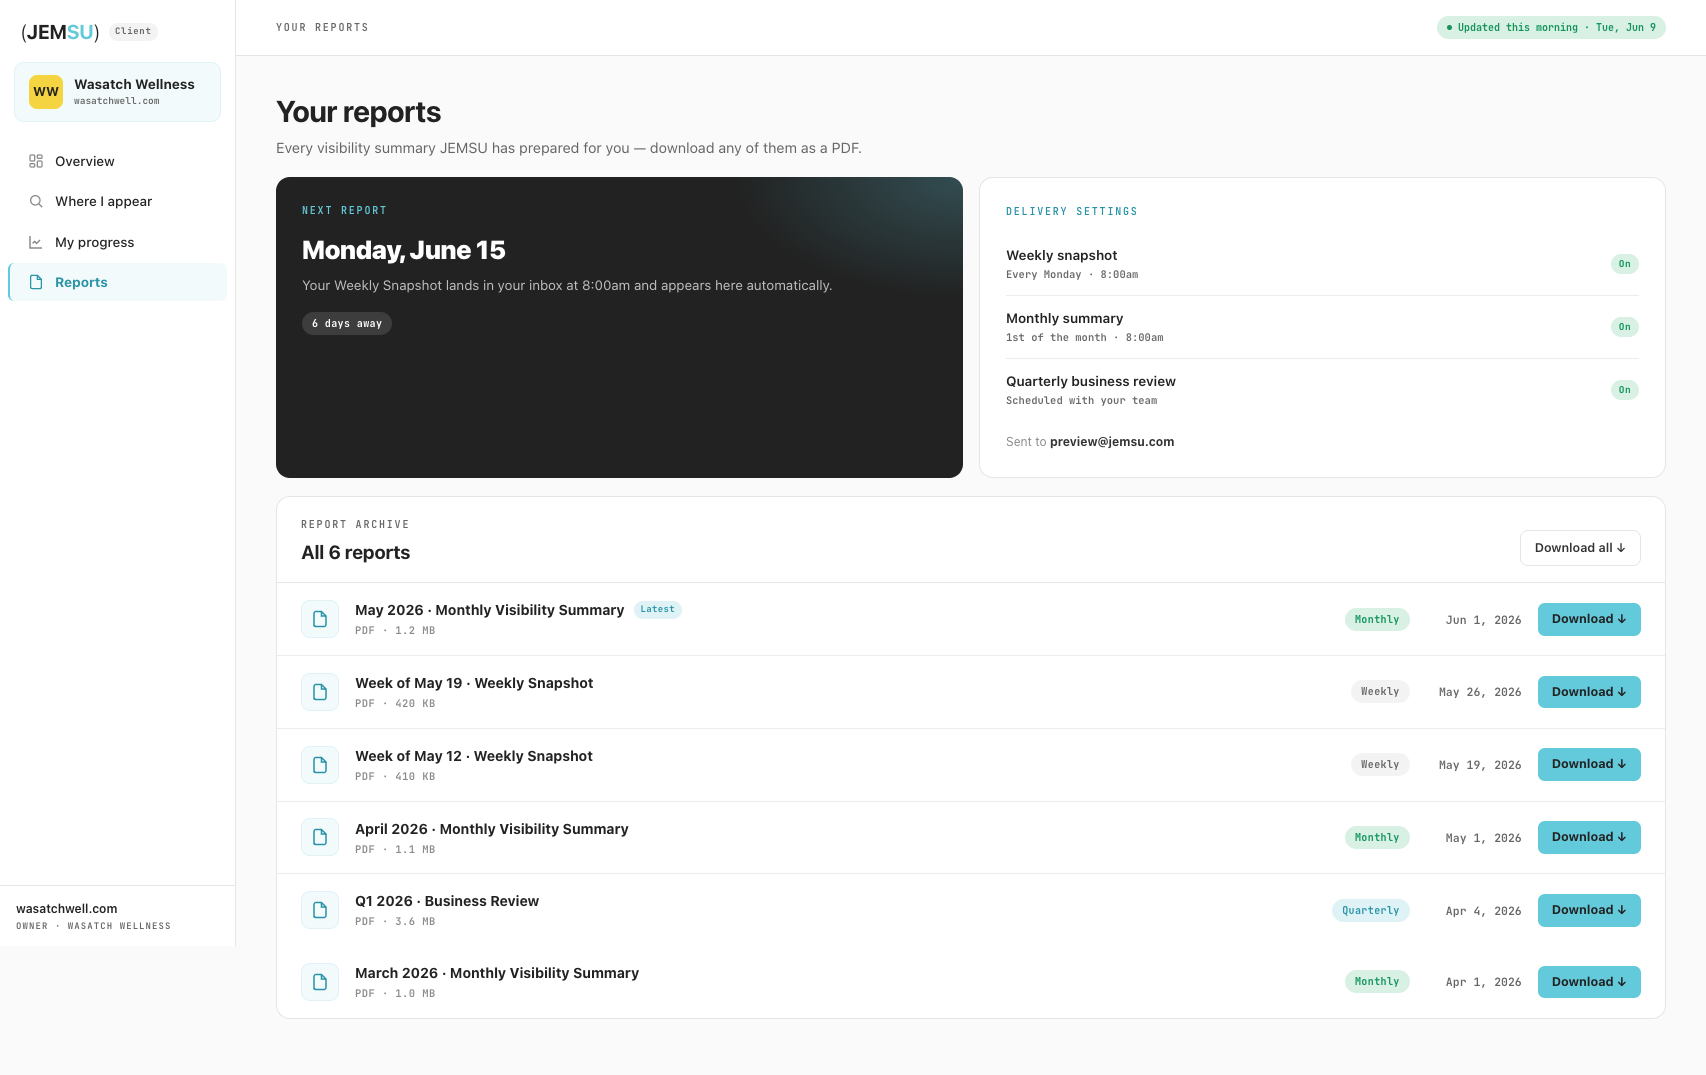Download the May 2026 Monthly Visibility Summary
Viewport: 1706px width, 1075px height.
pyautogui.click(x=1589, y=619)
